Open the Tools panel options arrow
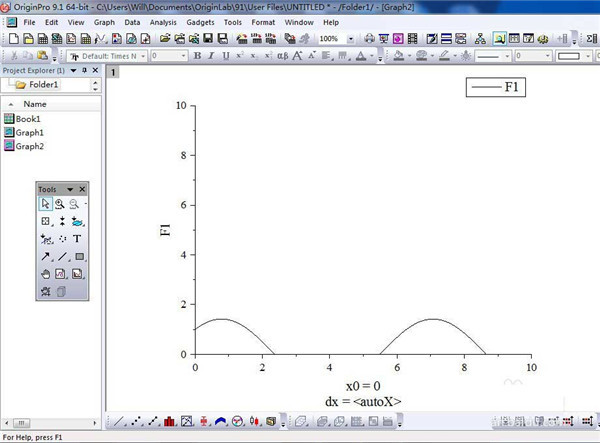 click(70, 189)
